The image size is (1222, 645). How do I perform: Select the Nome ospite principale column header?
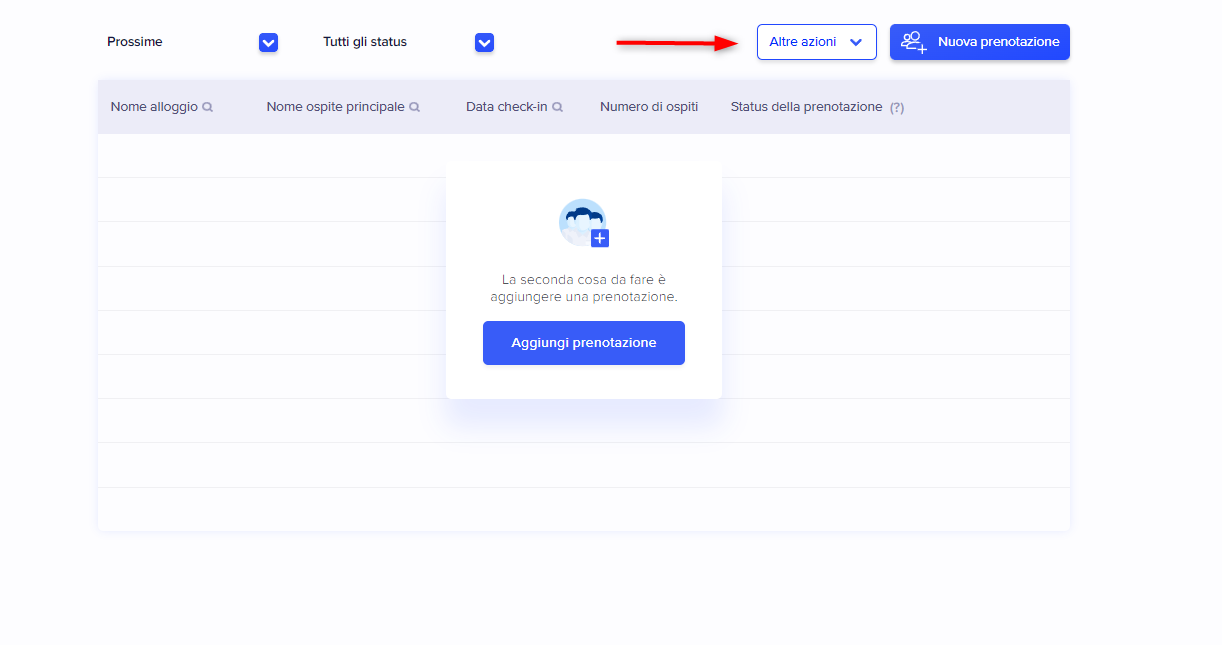[335, 107]
